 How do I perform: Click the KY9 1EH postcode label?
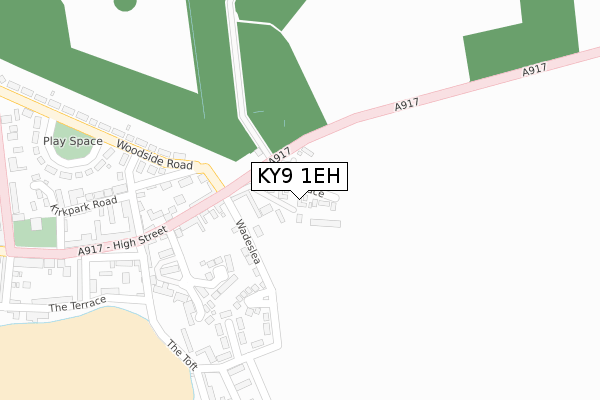[x=299, y=176]
